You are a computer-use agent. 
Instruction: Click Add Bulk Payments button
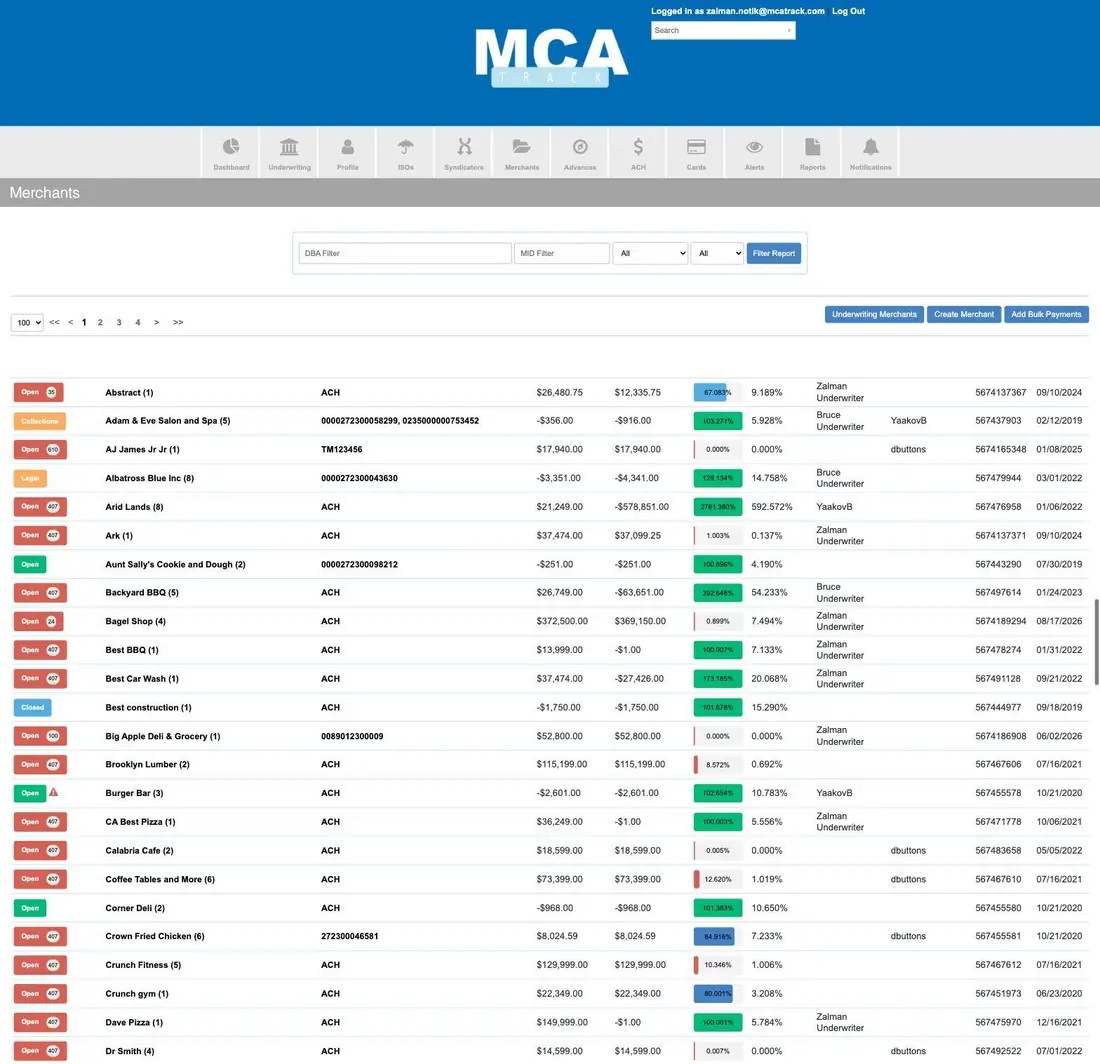click(1046, 314)
